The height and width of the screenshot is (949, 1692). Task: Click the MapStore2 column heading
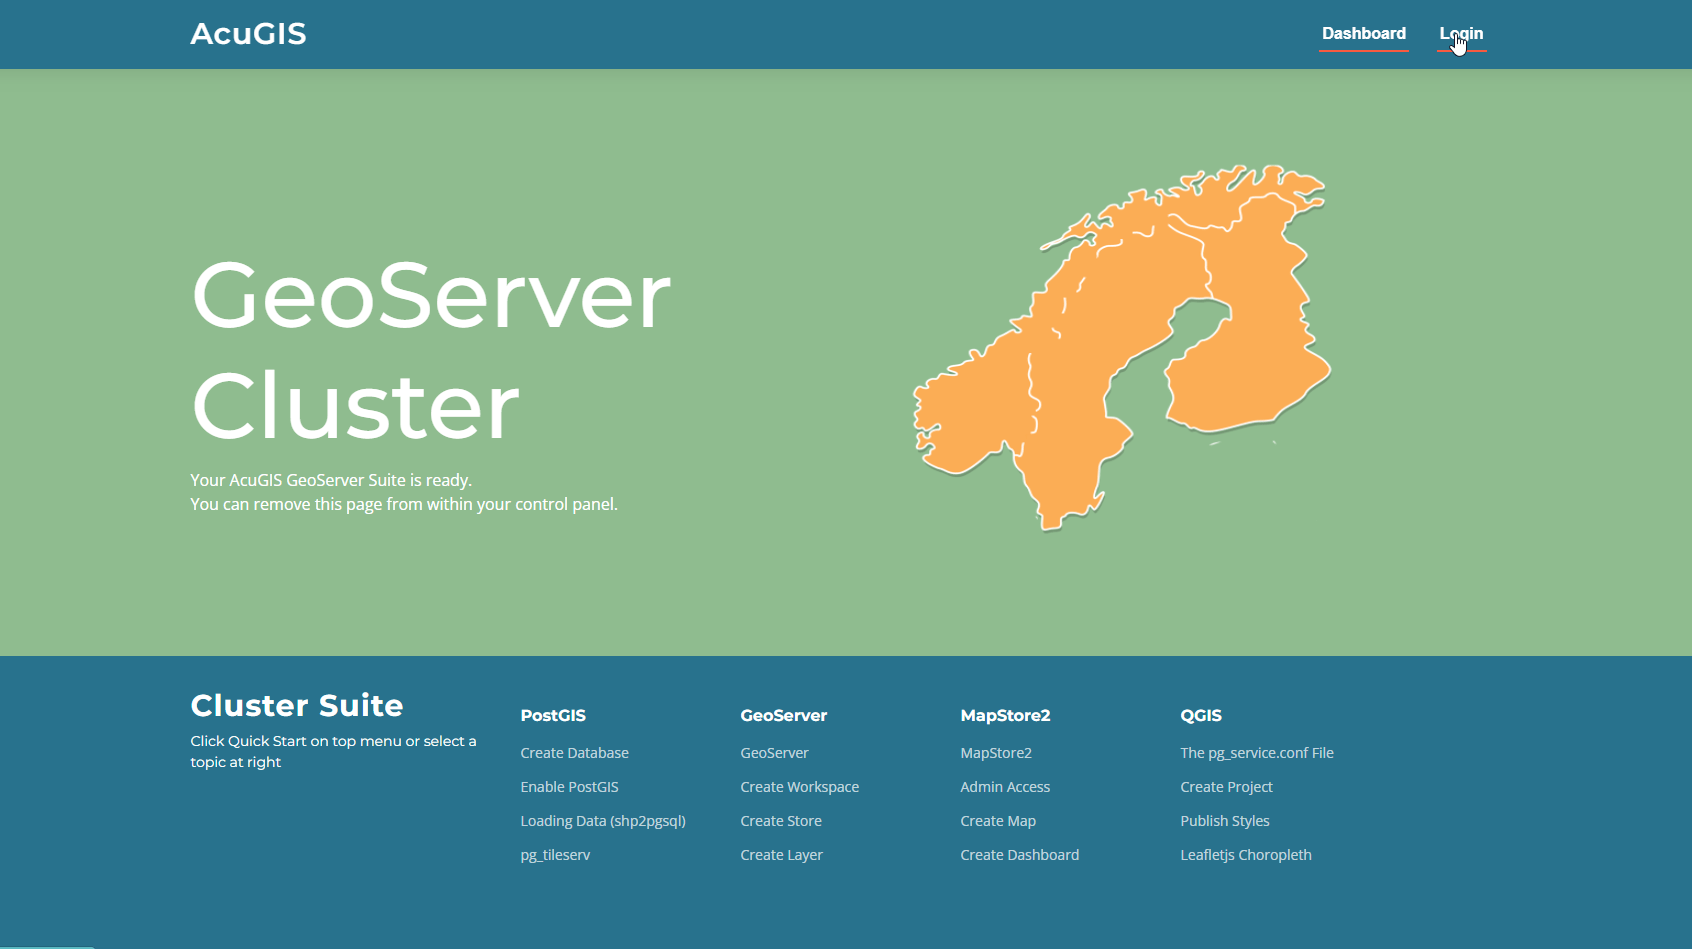point(1005,715)
